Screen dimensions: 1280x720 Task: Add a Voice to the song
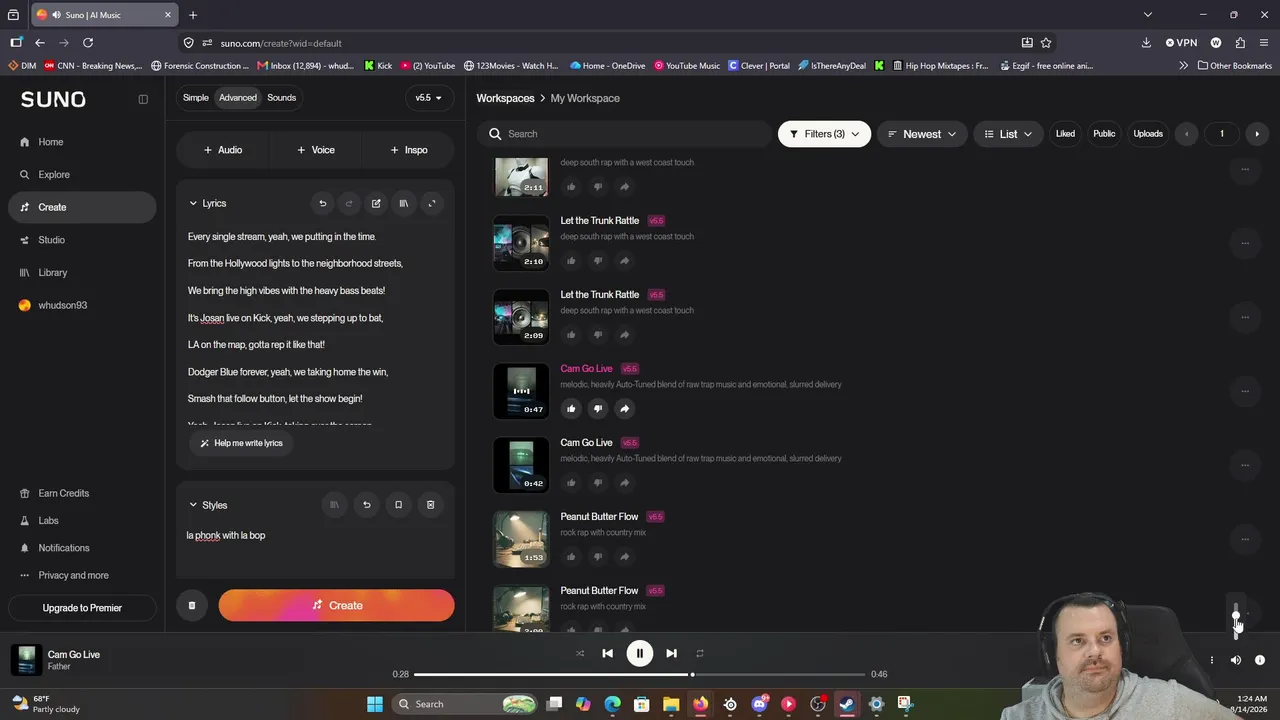315,150
